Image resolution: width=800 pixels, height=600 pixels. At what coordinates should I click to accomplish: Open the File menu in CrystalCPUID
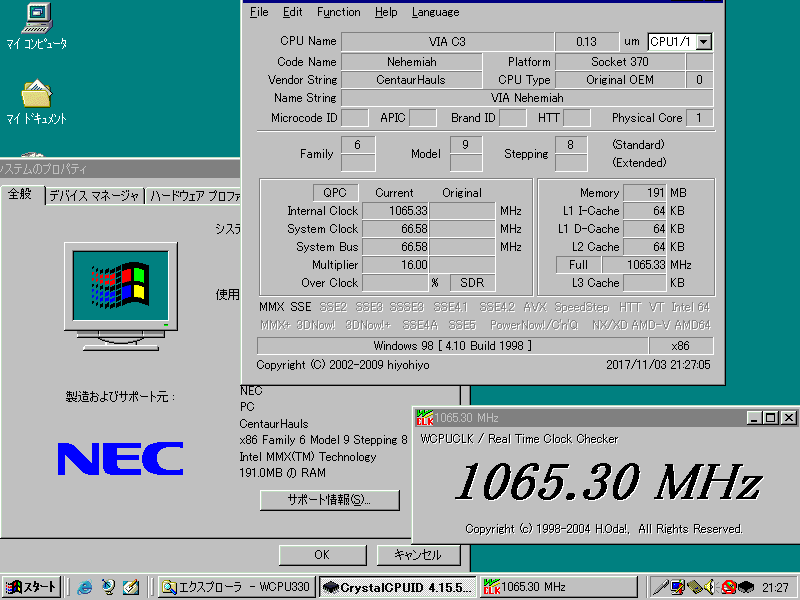click(259, 12)
